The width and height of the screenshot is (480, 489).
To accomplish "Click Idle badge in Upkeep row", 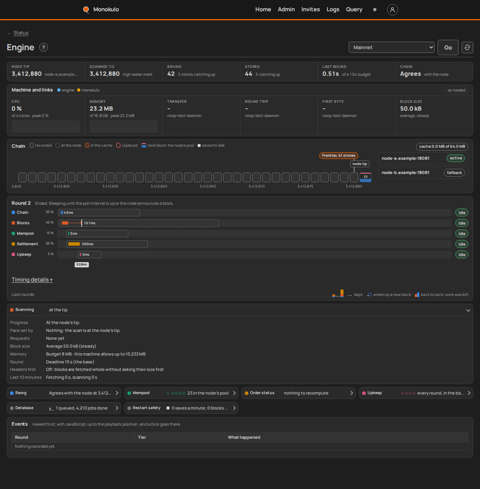I will click(x=462, y=255).
